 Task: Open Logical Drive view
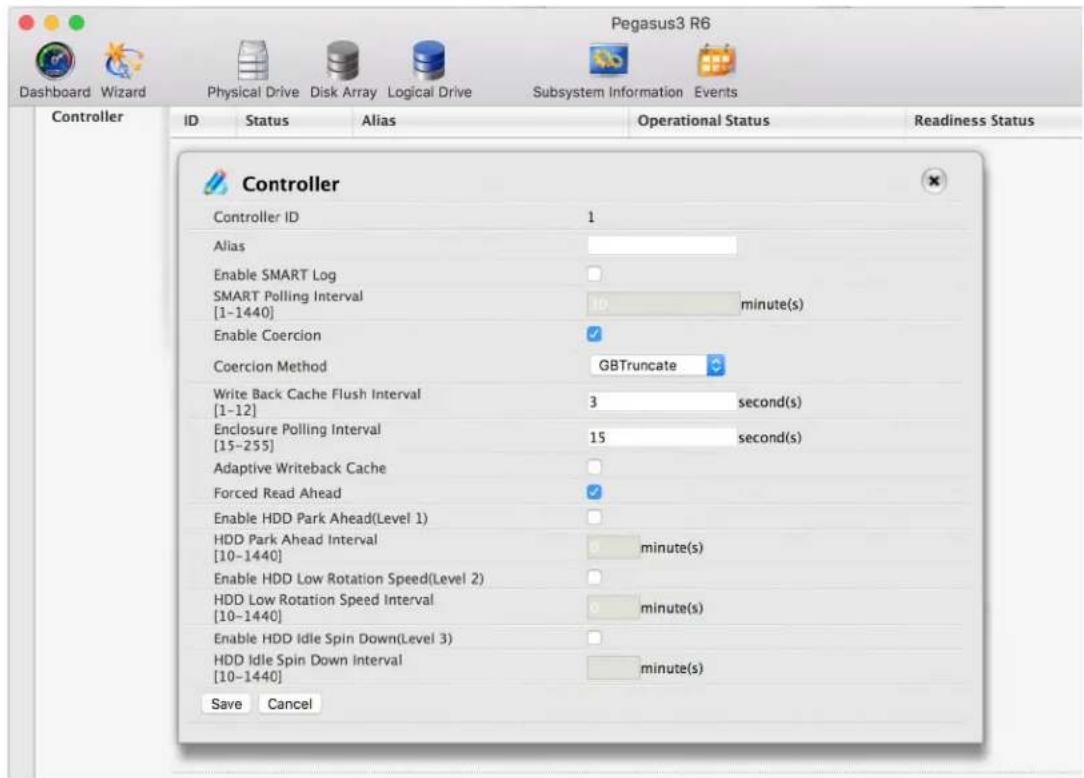coord(429,71)
